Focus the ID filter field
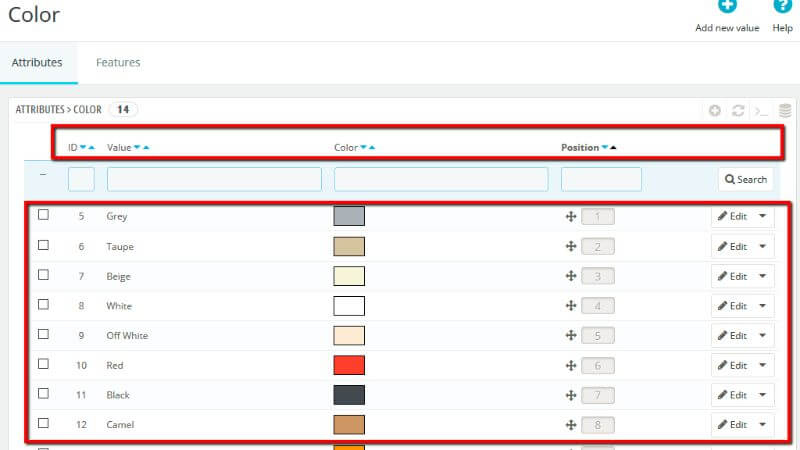This screenshot has width=800, height=450. (81, 179)
